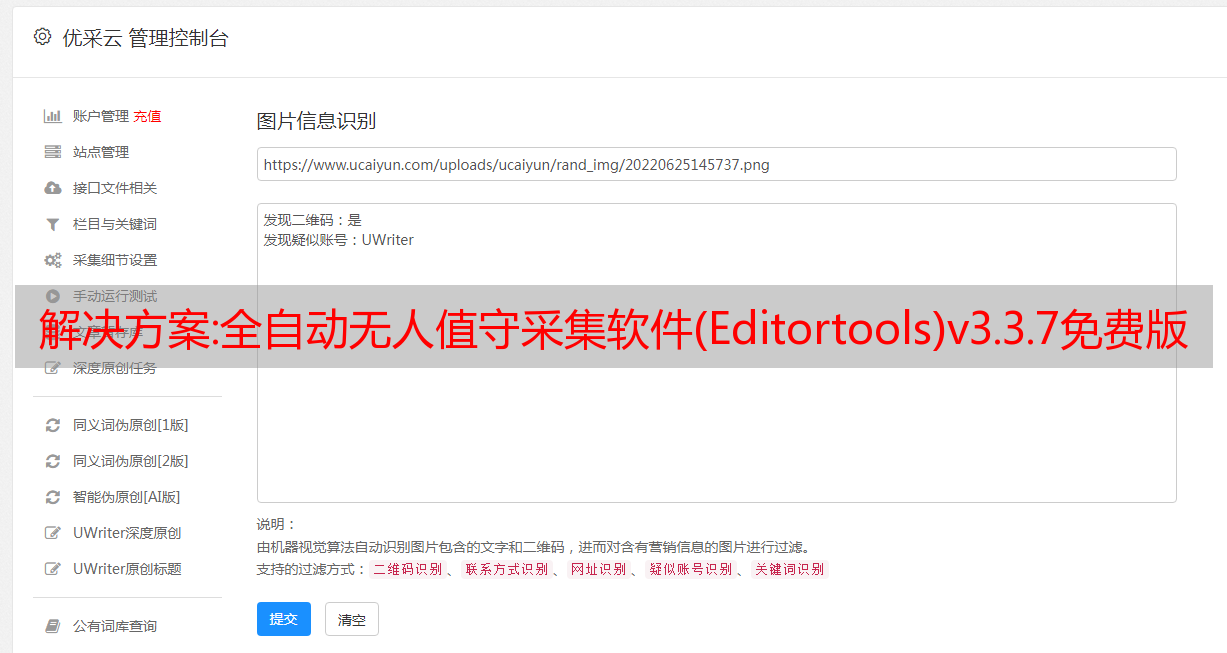Click the 联系方式识别 tag
The height and width of the screenshot is (653, 1227).
pos(506,569)
